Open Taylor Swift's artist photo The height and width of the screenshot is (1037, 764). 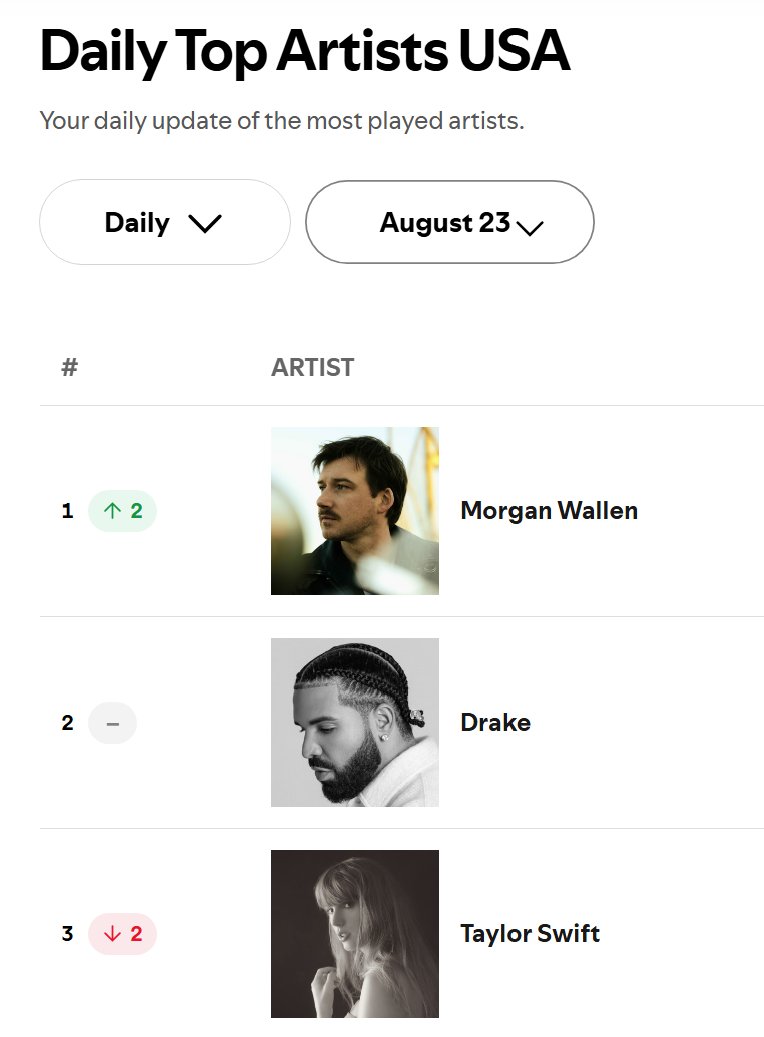[355, 933]
